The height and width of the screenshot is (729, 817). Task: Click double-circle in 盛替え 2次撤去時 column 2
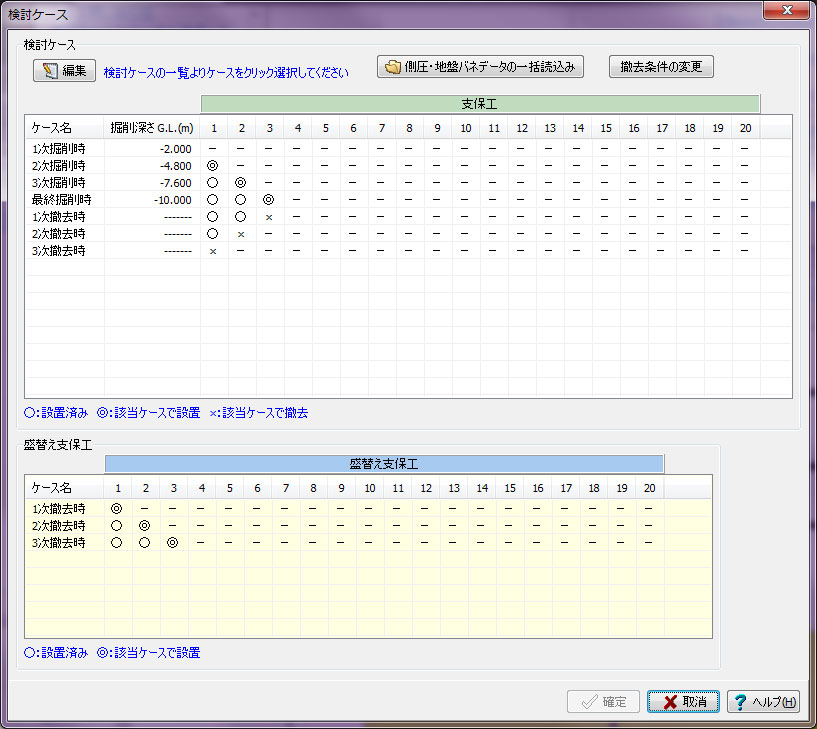pyautogui.click(x=144, y=526)
